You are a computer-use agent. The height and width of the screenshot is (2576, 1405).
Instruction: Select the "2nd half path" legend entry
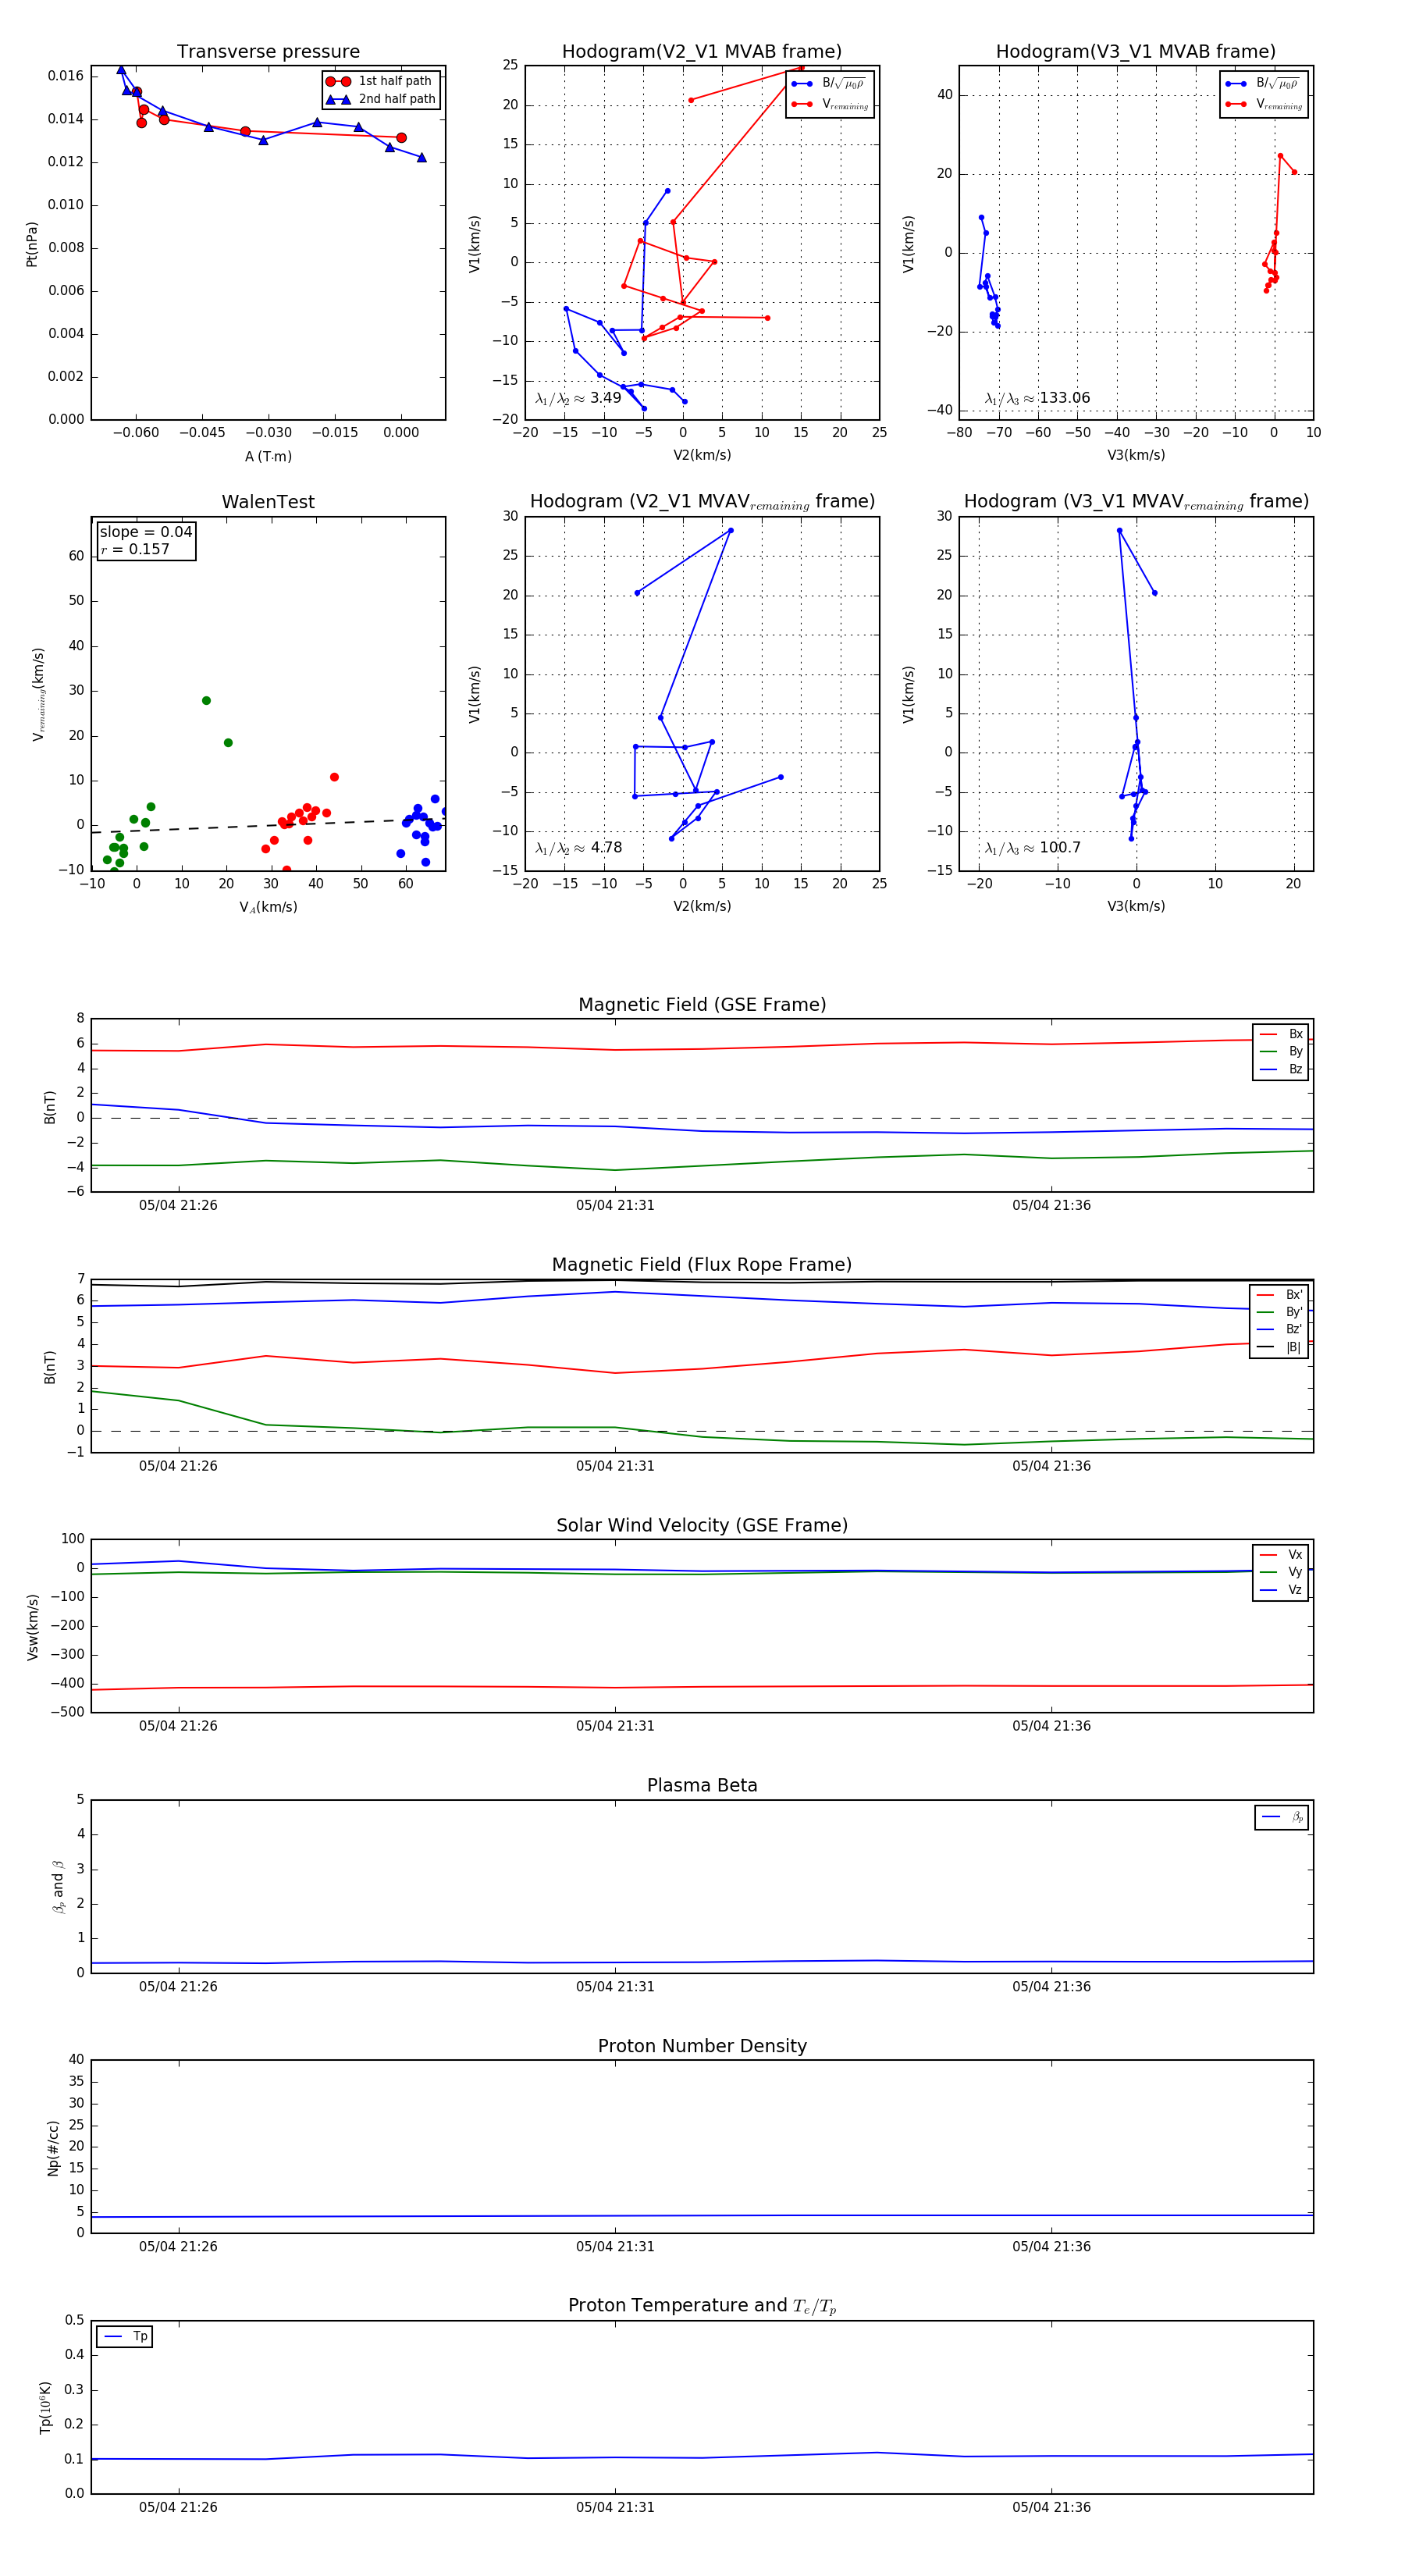pyautogui.click(x=381, y=99)
